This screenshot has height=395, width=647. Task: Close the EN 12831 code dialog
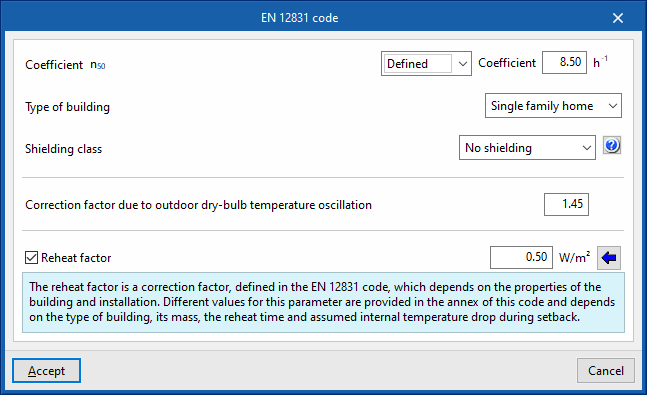point(618,18)
